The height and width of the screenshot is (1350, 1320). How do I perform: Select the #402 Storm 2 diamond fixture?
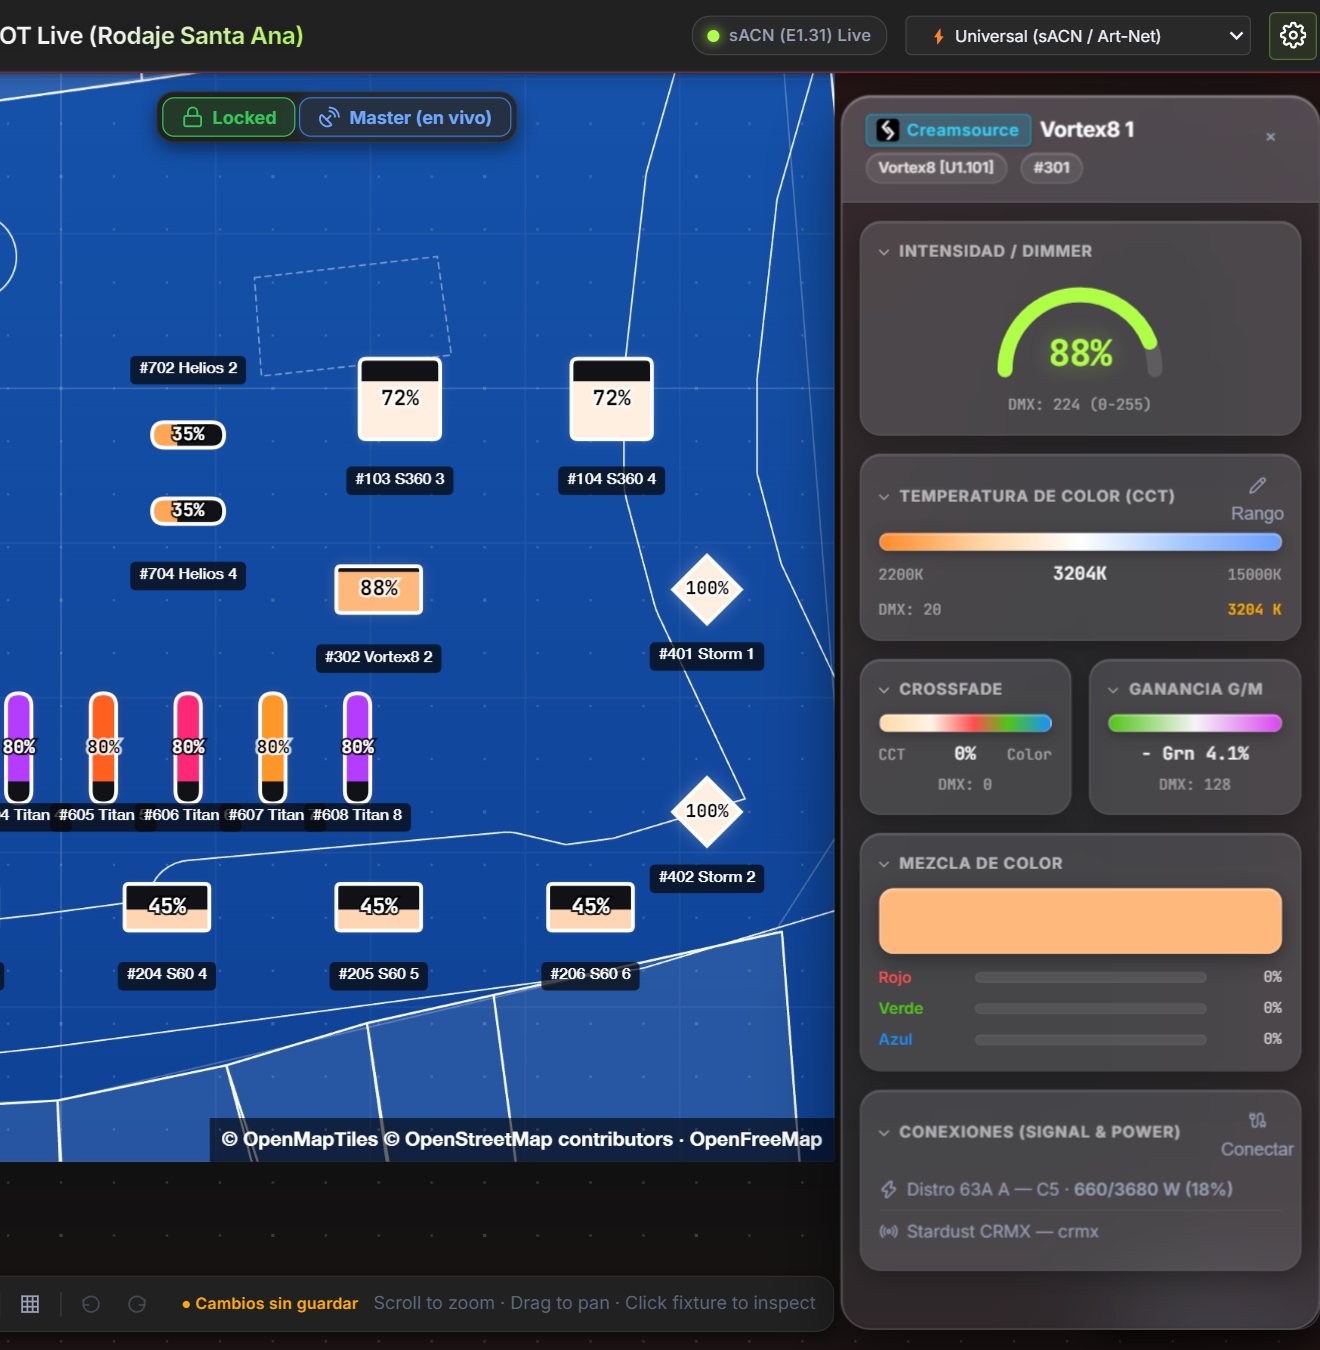[707, 811]
